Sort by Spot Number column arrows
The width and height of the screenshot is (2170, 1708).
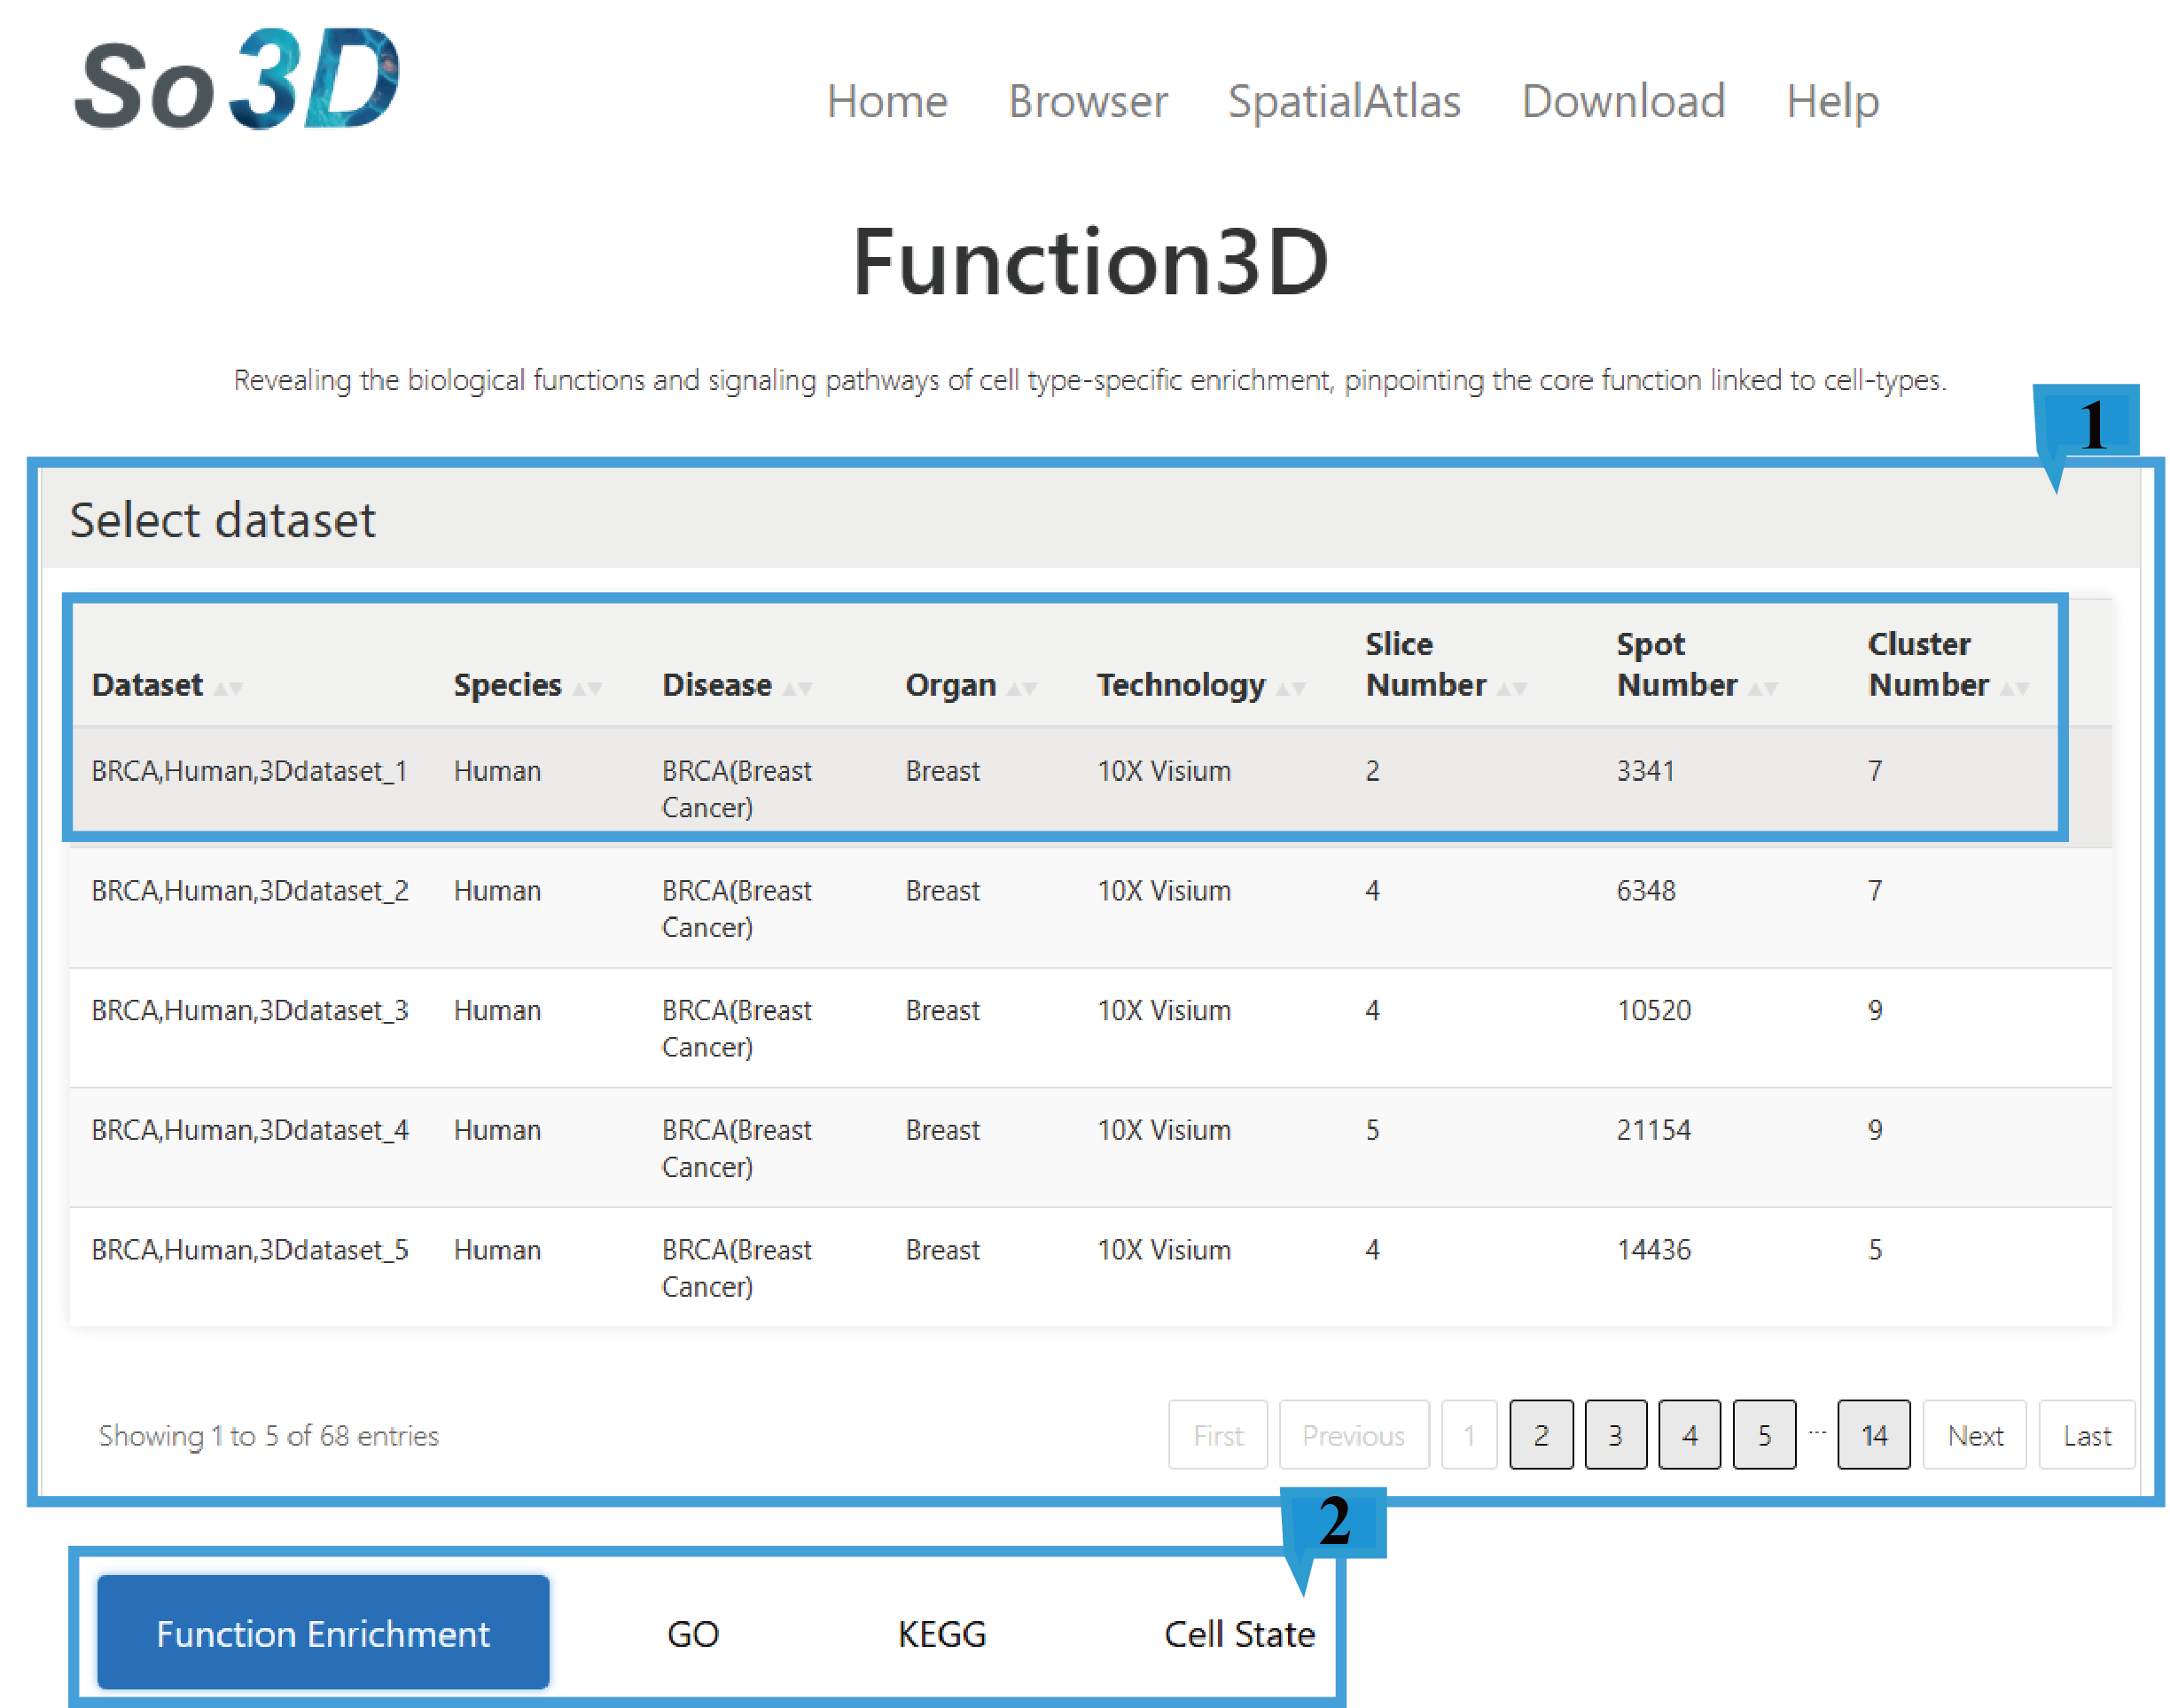point(1762,688)
